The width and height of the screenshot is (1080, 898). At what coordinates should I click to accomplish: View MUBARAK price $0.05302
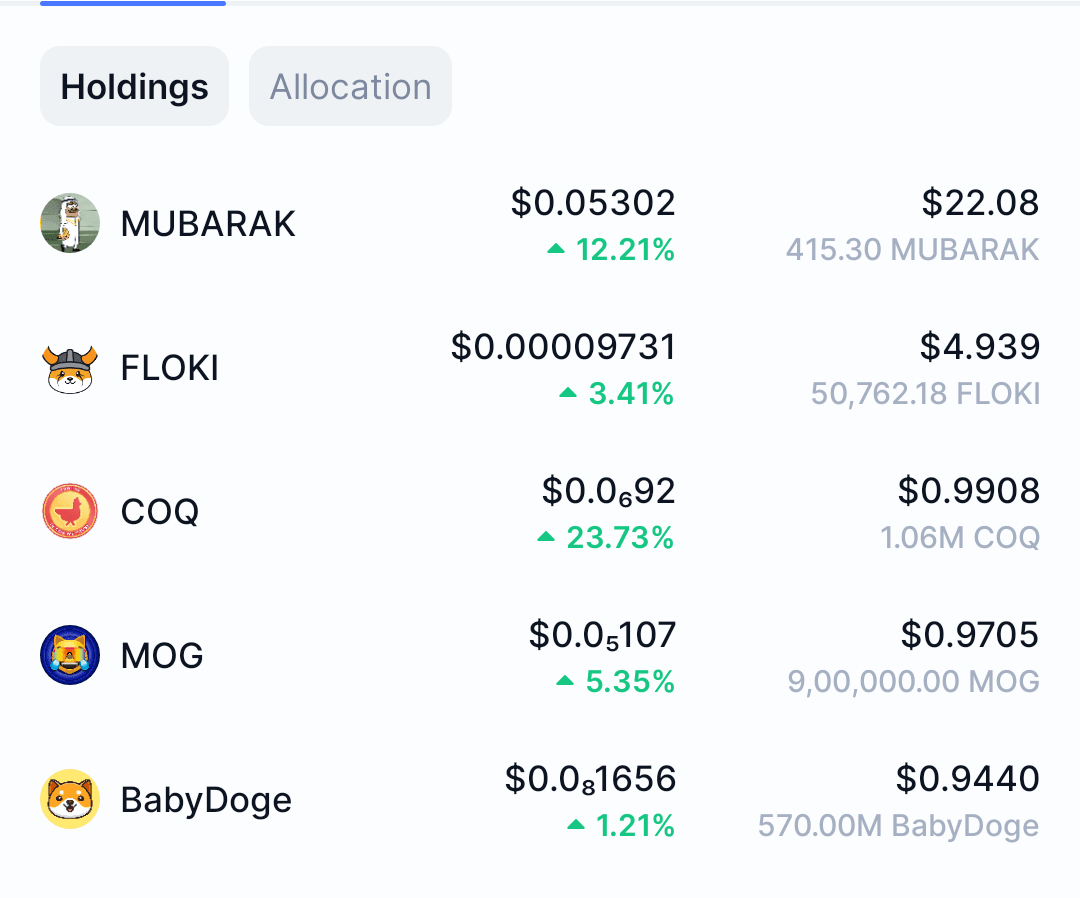tap(593, 202)
